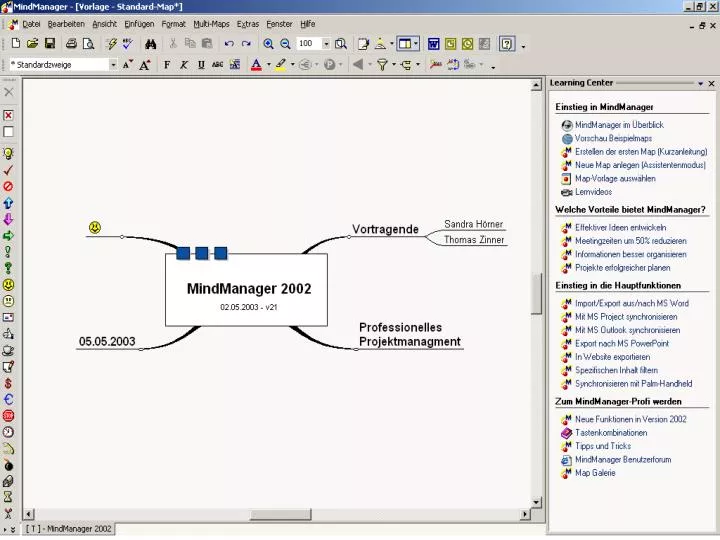The height and width of the screenshot is (540, 720).
Task: Open the Multi-Maps menu
Action: pos(211,24)
